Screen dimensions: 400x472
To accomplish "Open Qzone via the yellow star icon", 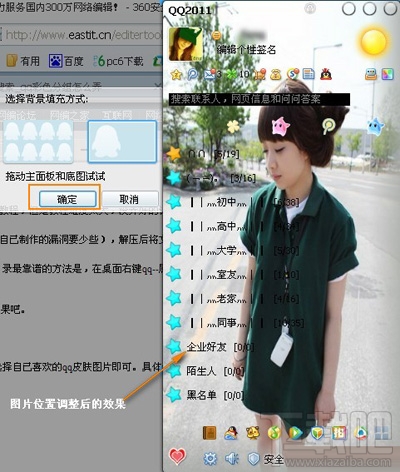I will coord(176,74).
